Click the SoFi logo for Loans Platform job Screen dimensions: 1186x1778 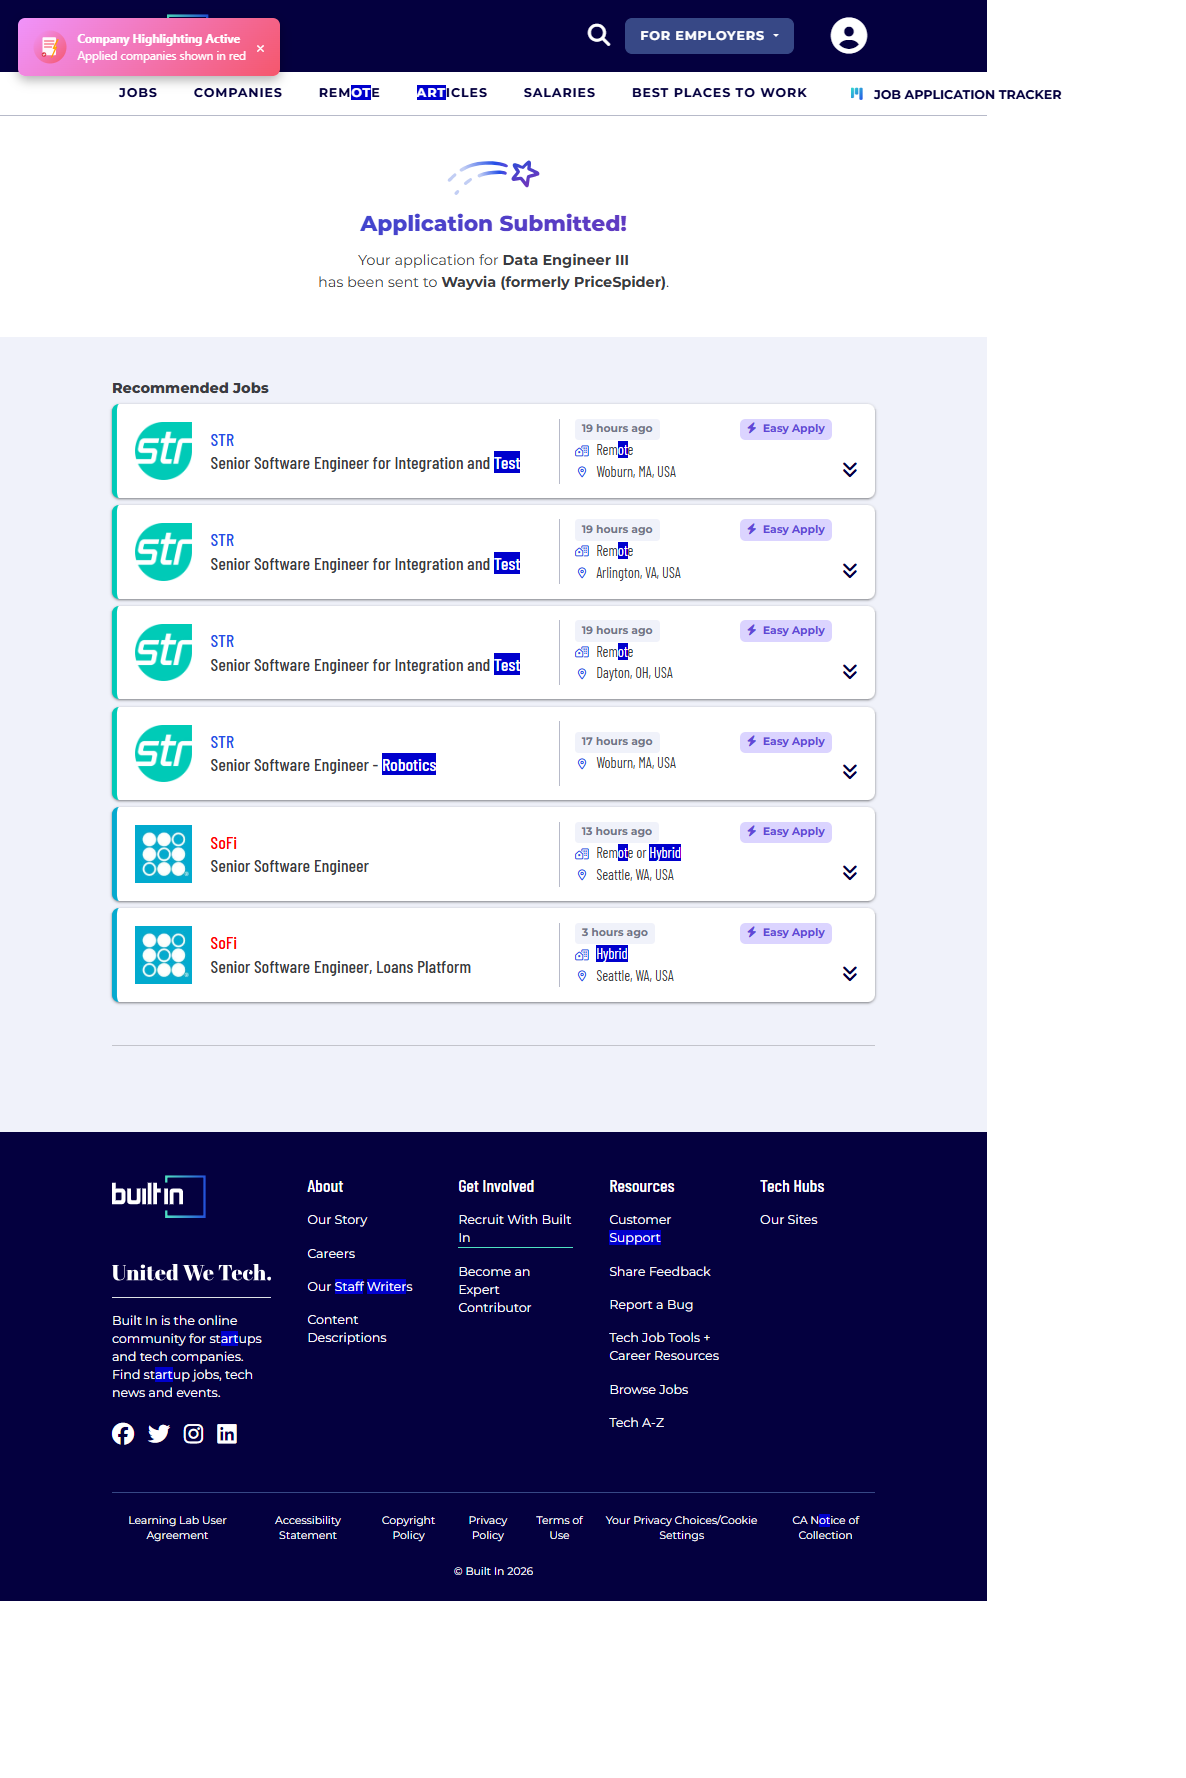163,955
